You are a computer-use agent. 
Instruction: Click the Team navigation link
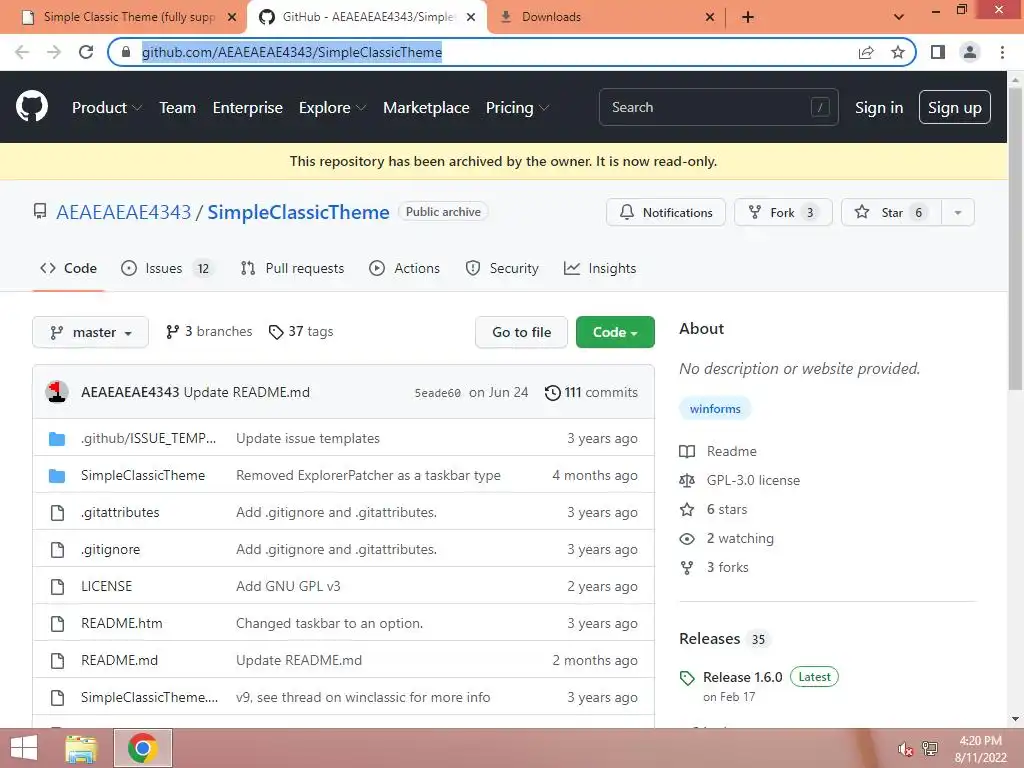(178, 107)
